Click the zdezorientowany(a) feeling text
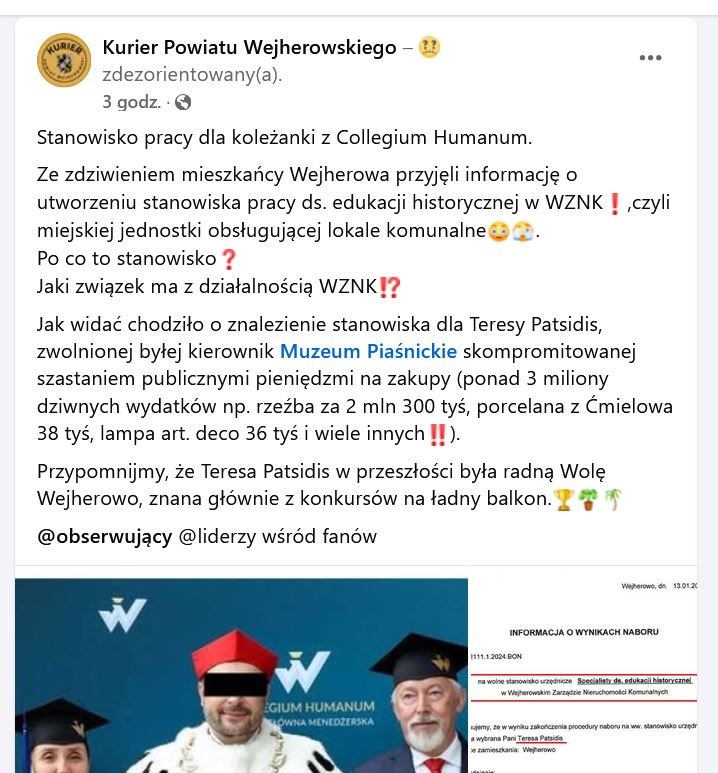718x773 pixels. click(192, 75)
